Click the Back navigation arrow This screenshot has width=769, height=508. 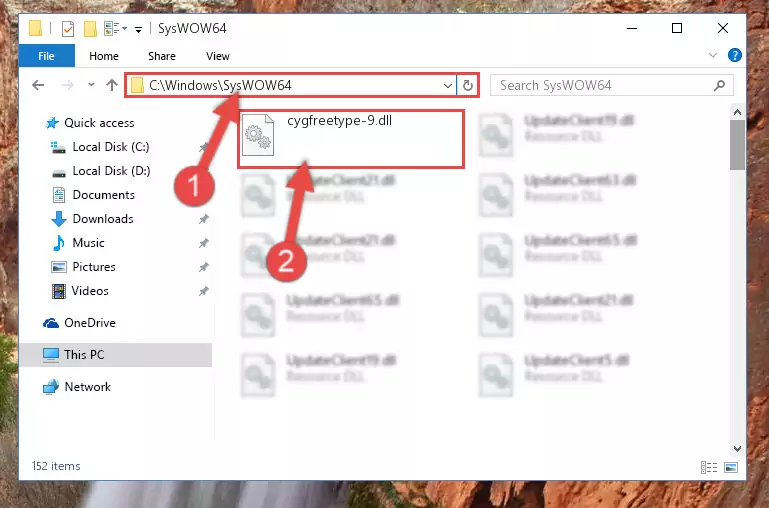[38, 85]
